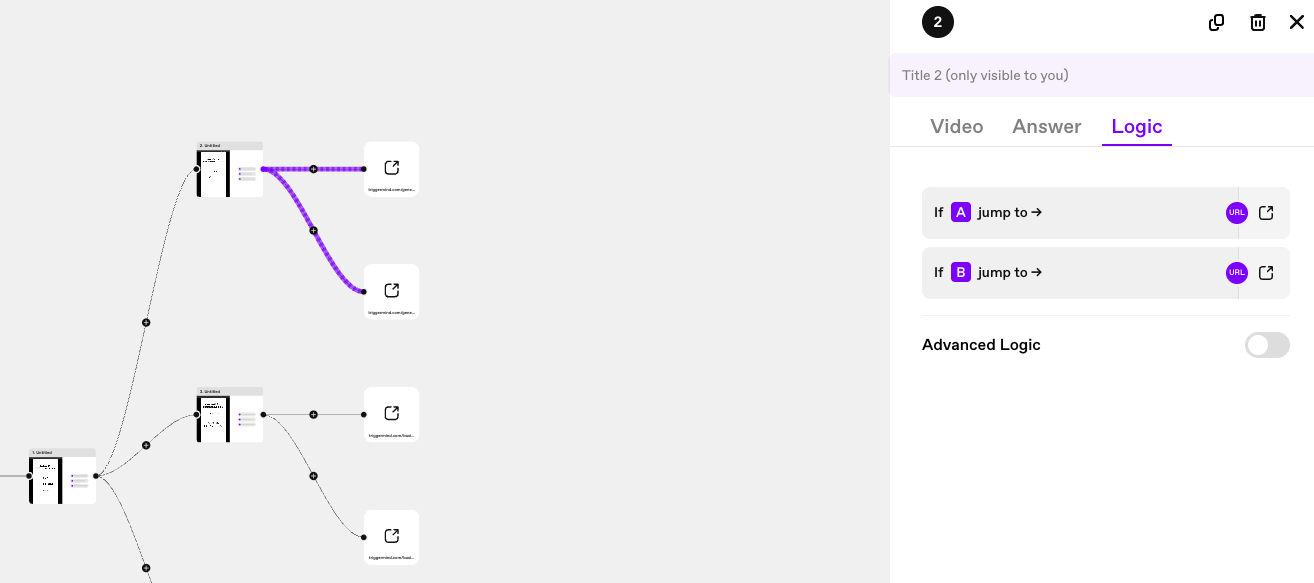The width and height of the screenshot is (1314, 583).
Task: Click URL badge on rule B
Action: coord(1236,272)
